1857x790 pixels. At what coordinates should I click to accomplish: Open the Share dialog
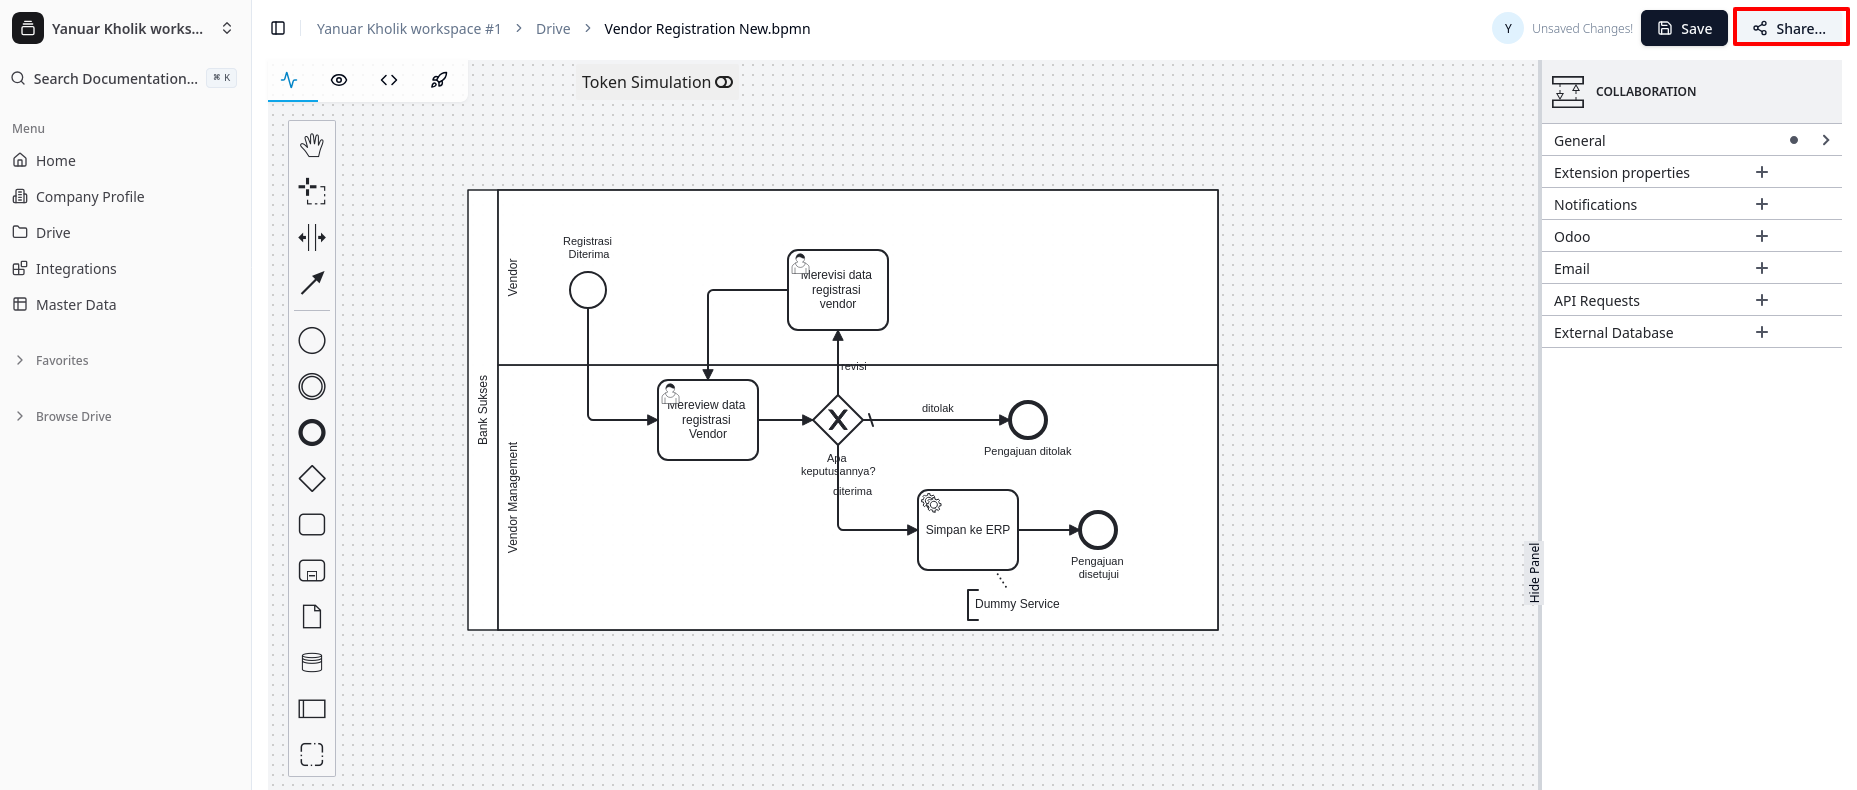tap(1790, 28)
